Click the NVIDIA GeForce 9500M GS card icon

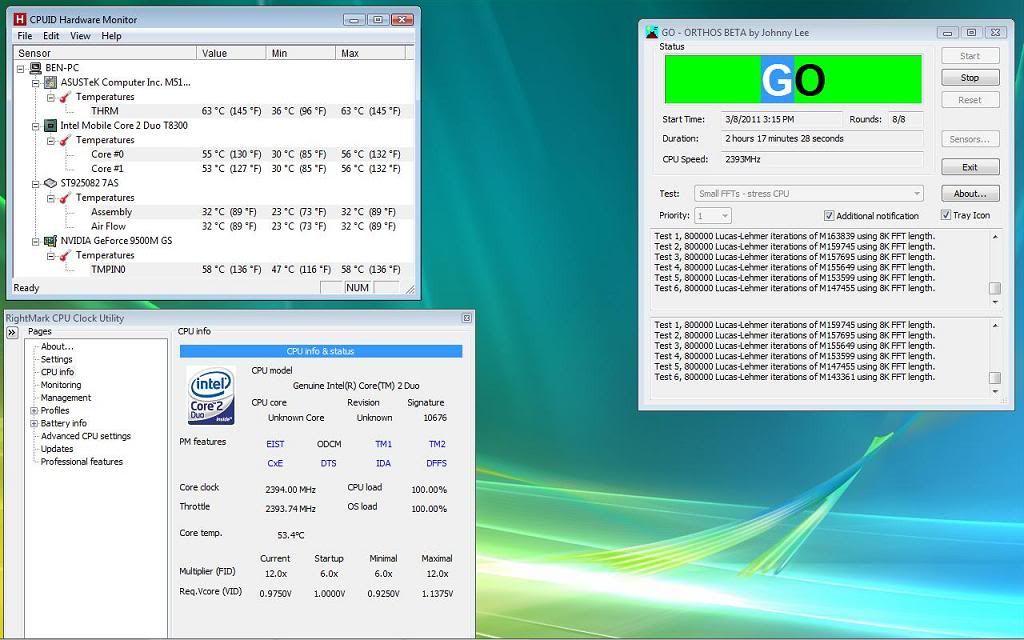coord(50,240)
